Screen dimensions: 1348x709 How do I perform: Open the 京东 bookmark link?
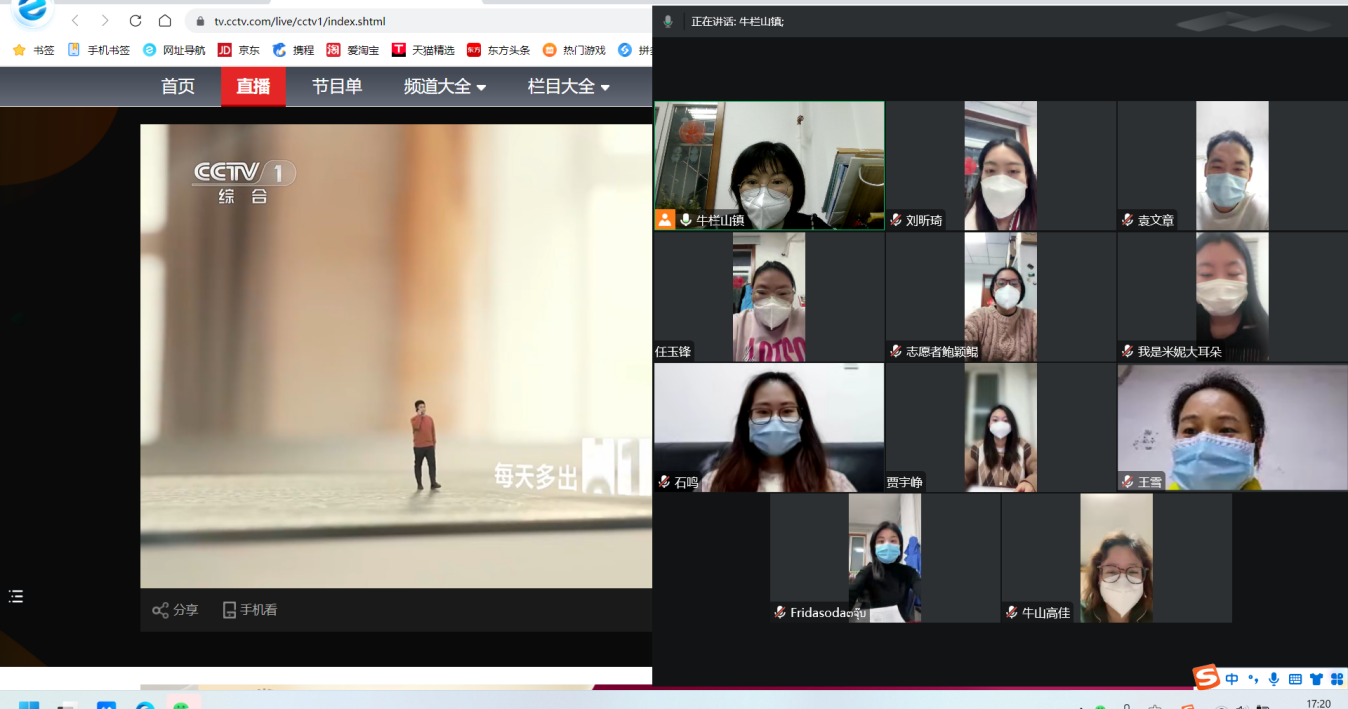(x=239, y=50)
